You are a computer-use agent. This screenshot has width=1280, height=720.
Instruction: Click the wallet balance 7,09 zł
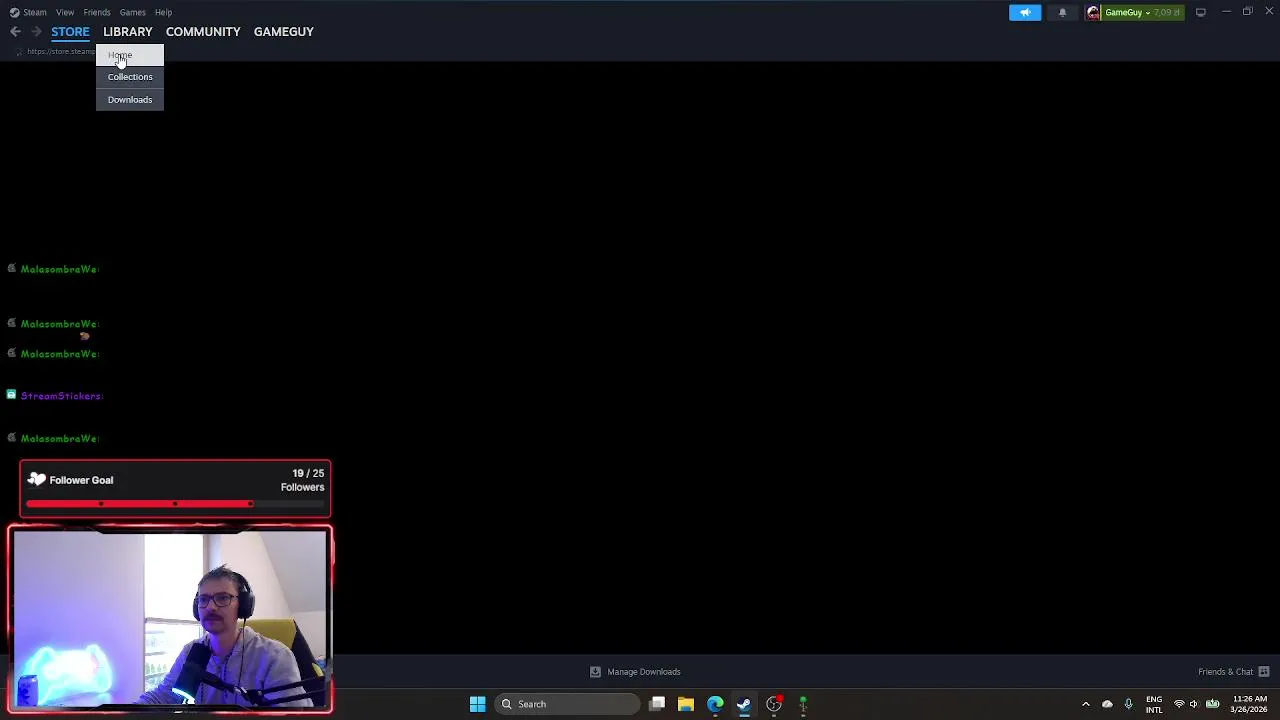click(1167, 13)
